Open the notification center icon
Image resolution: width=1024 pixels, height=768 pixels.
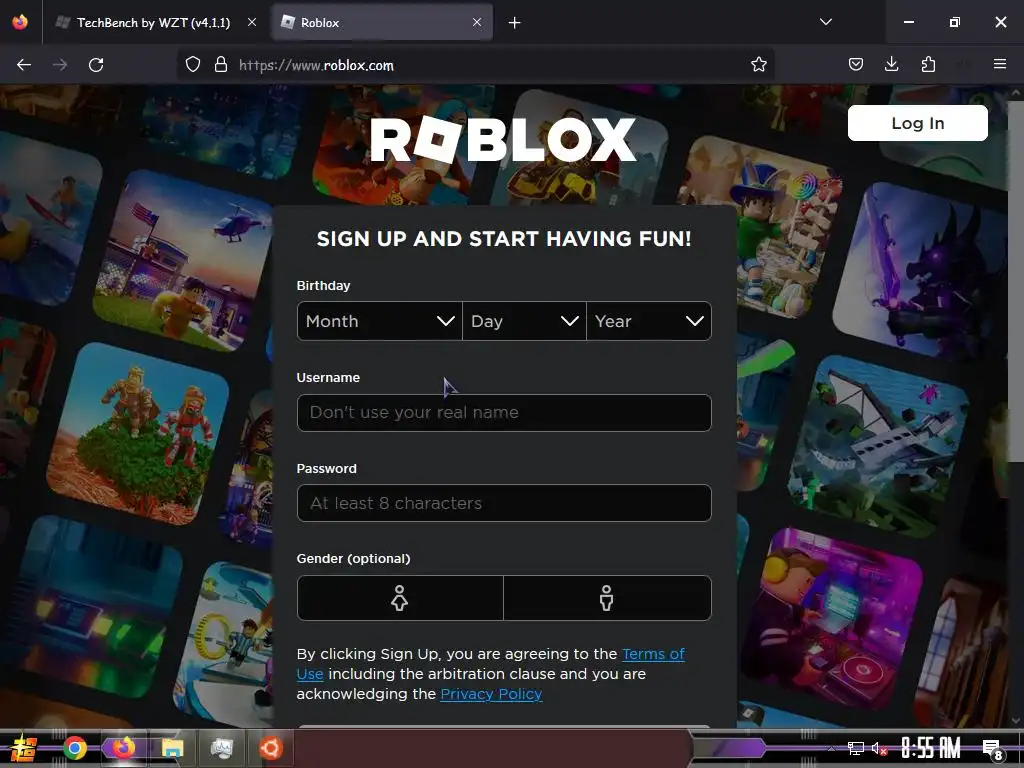(x=993, y=750)
